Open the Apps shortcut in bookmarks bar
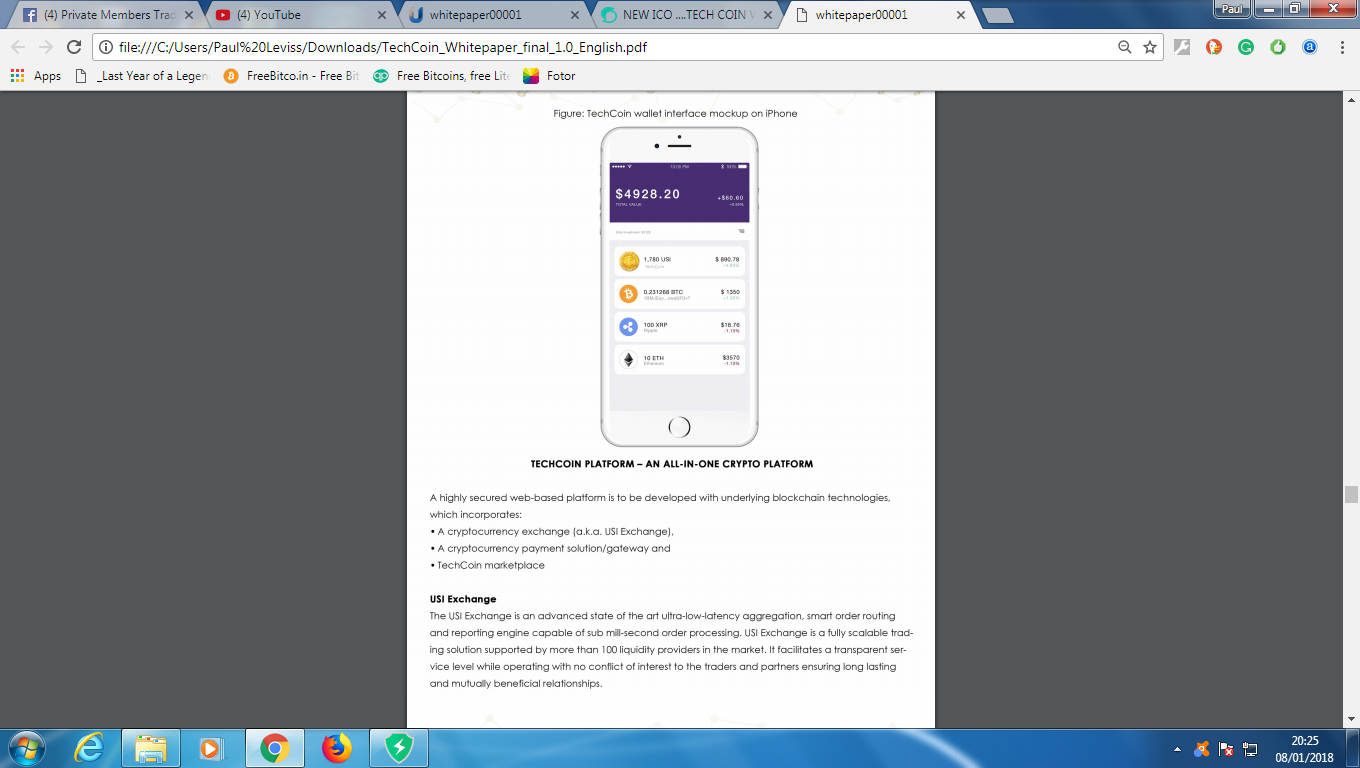The height and width of the screenshot is (768, 1360). coord(36,76)
